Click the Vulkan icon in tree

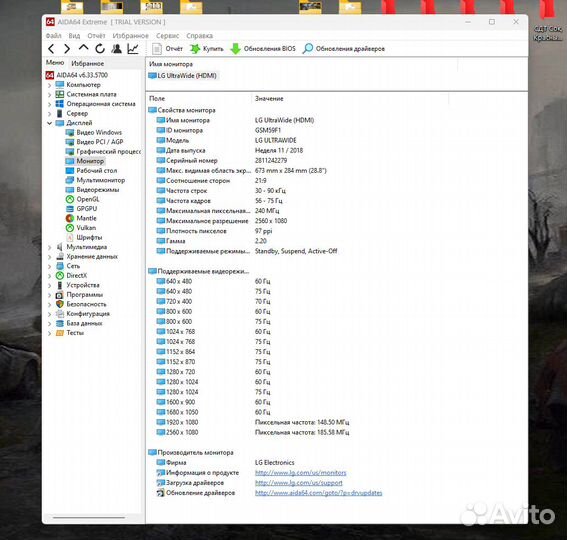(x=70, y=228)
